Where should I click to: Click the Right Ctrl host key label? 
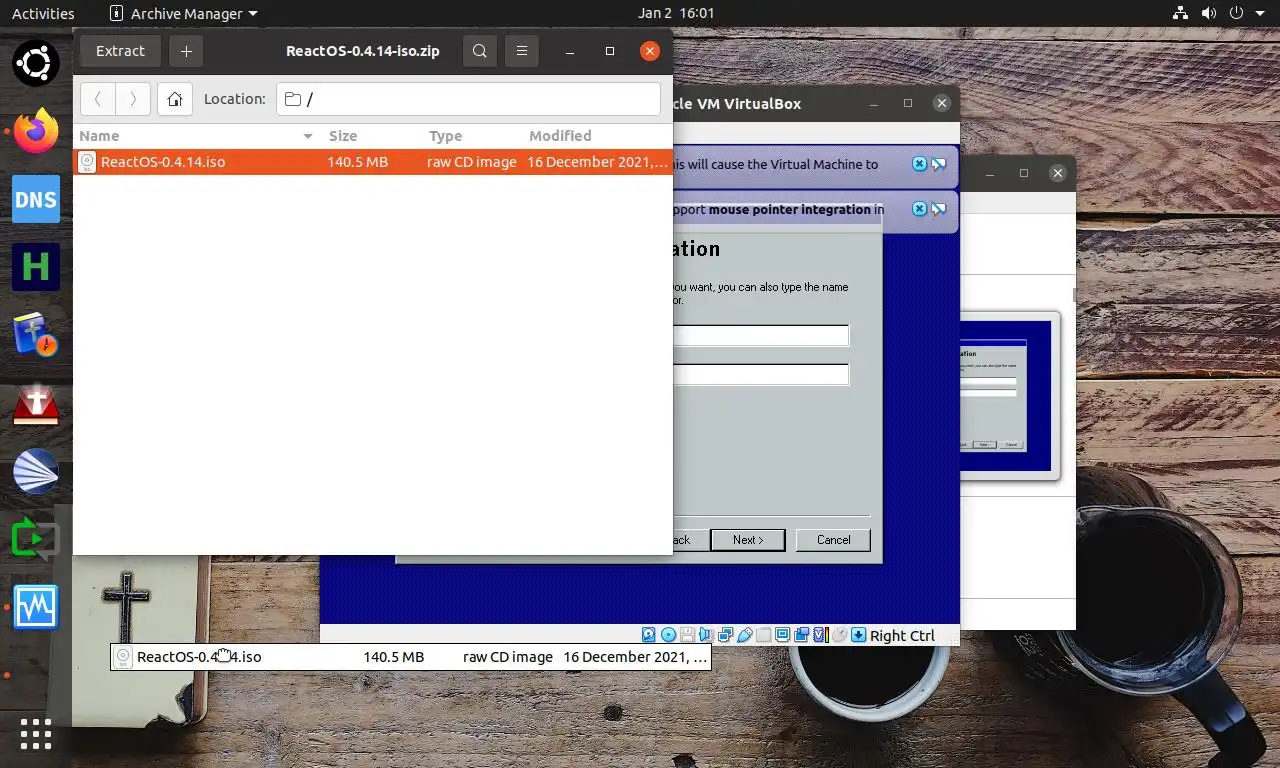click(x=902, y=636)
